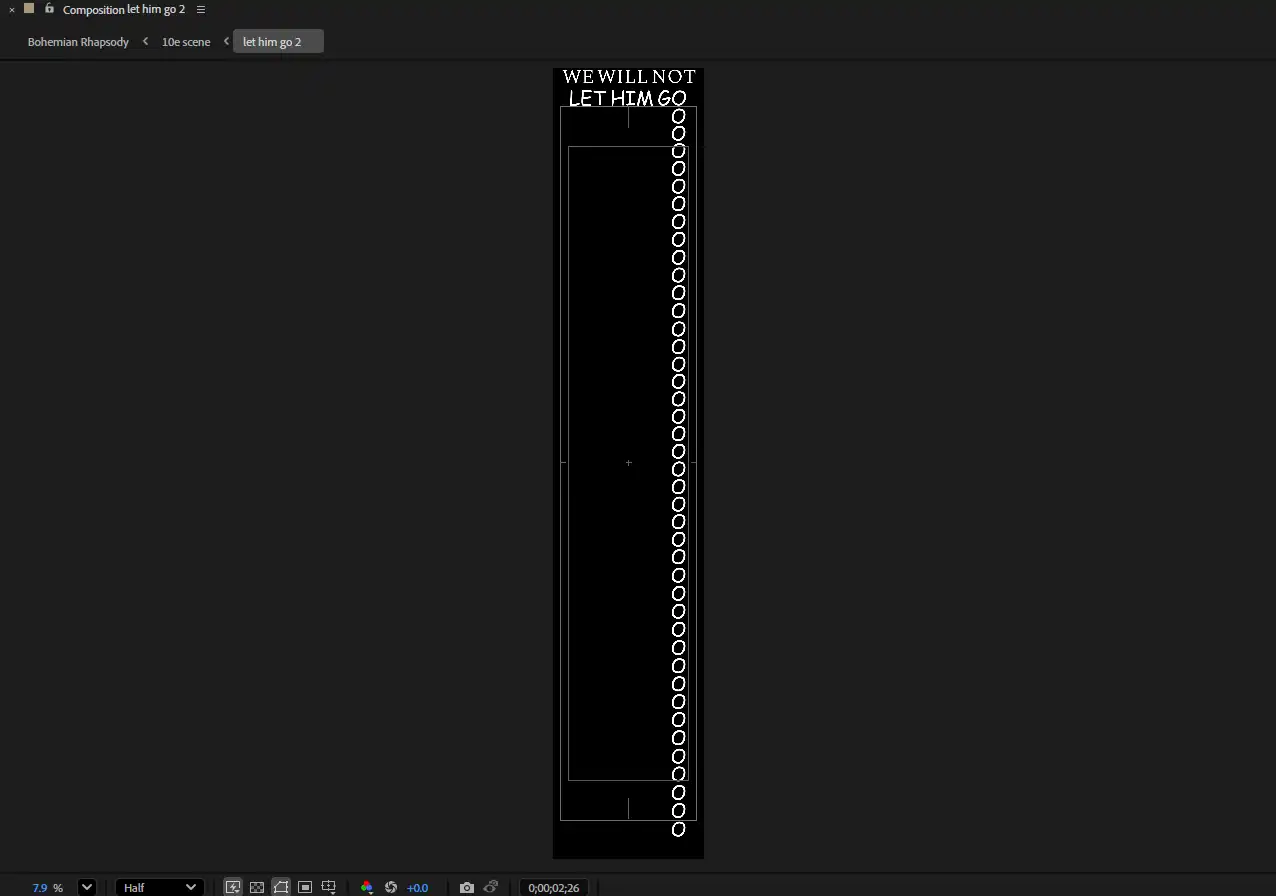Toggle the transparency grid
The width and height of the screenshot is (1276, 896).
pos(257,887)
